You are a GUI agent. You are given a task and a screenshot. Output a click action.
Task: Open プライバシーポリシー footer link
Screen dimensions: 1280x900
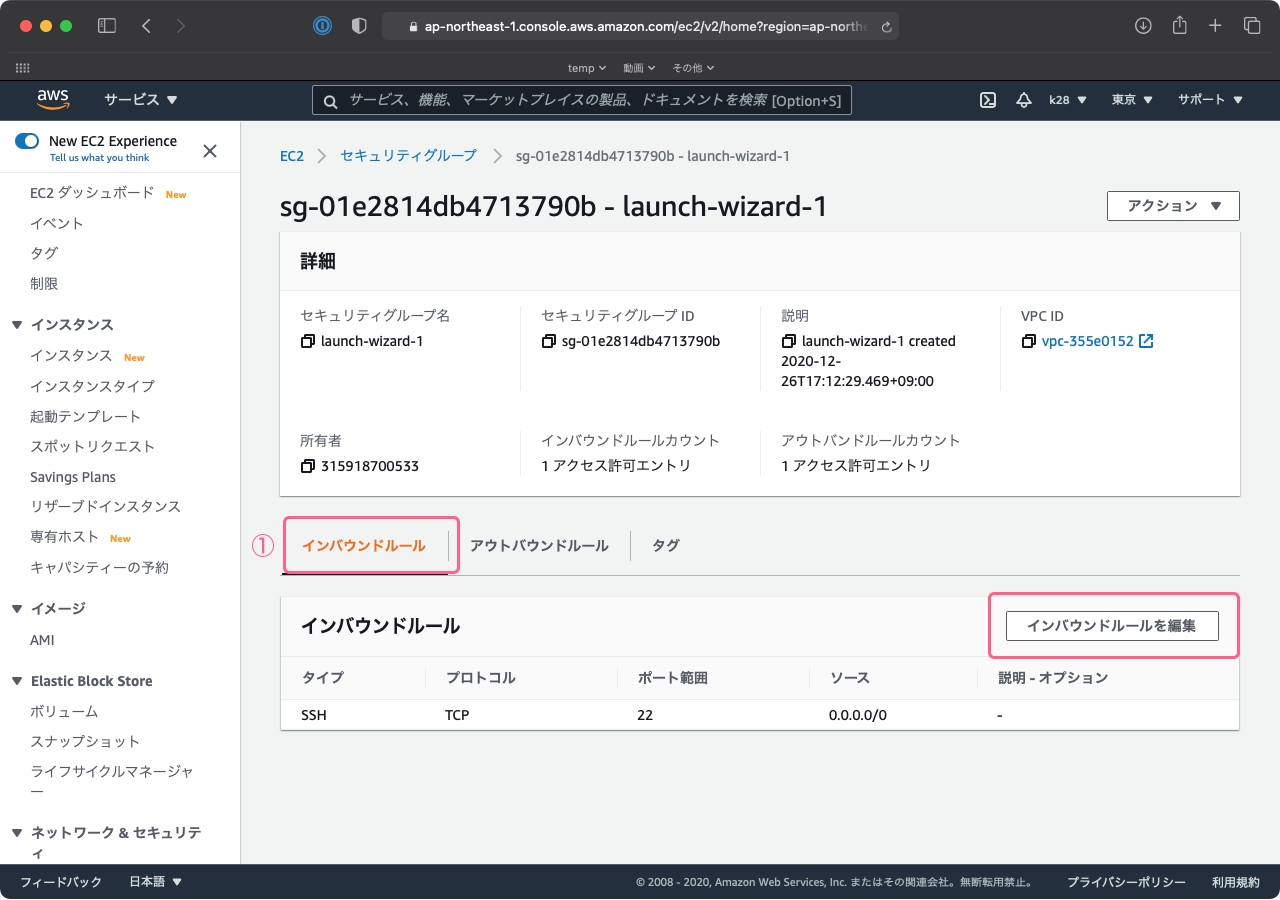pyautogui.click(x=1126, y=882)
